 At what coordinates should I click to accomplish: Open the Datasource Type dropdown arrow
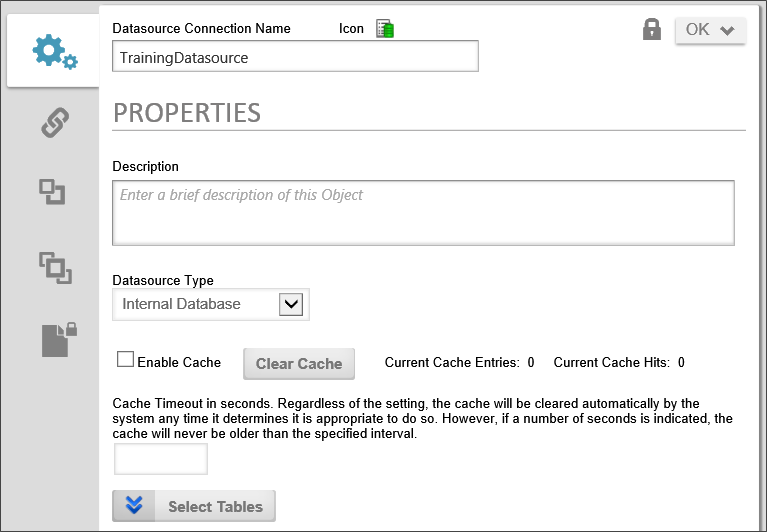[x=290, y=304]
